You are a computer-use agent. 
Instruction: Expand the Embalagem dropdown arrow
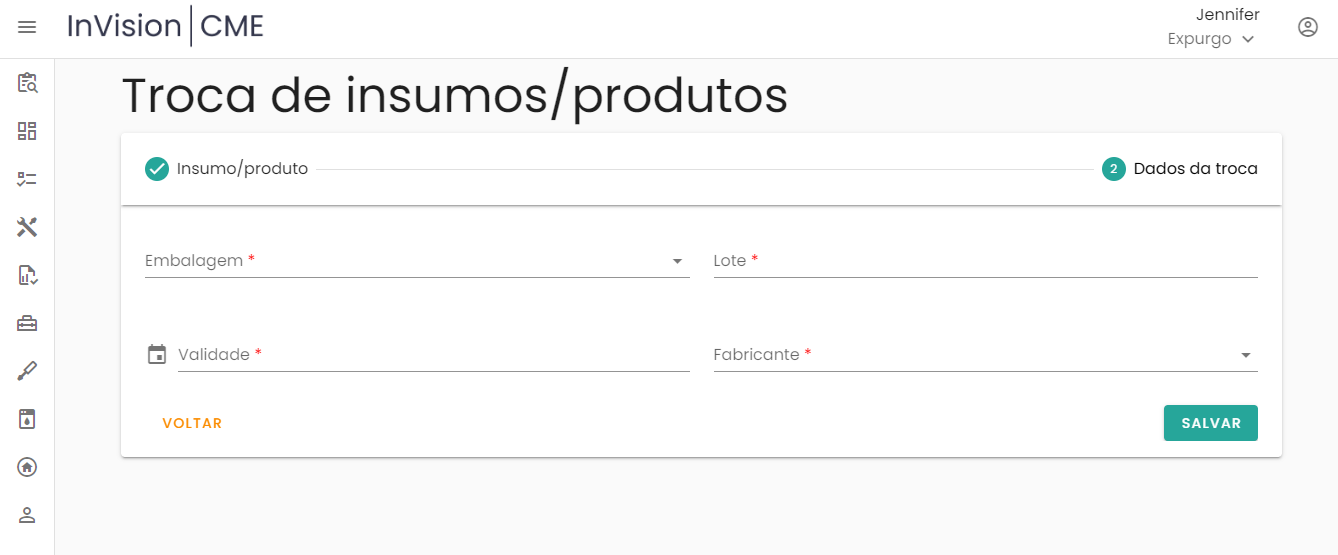[x=677, y=261]
